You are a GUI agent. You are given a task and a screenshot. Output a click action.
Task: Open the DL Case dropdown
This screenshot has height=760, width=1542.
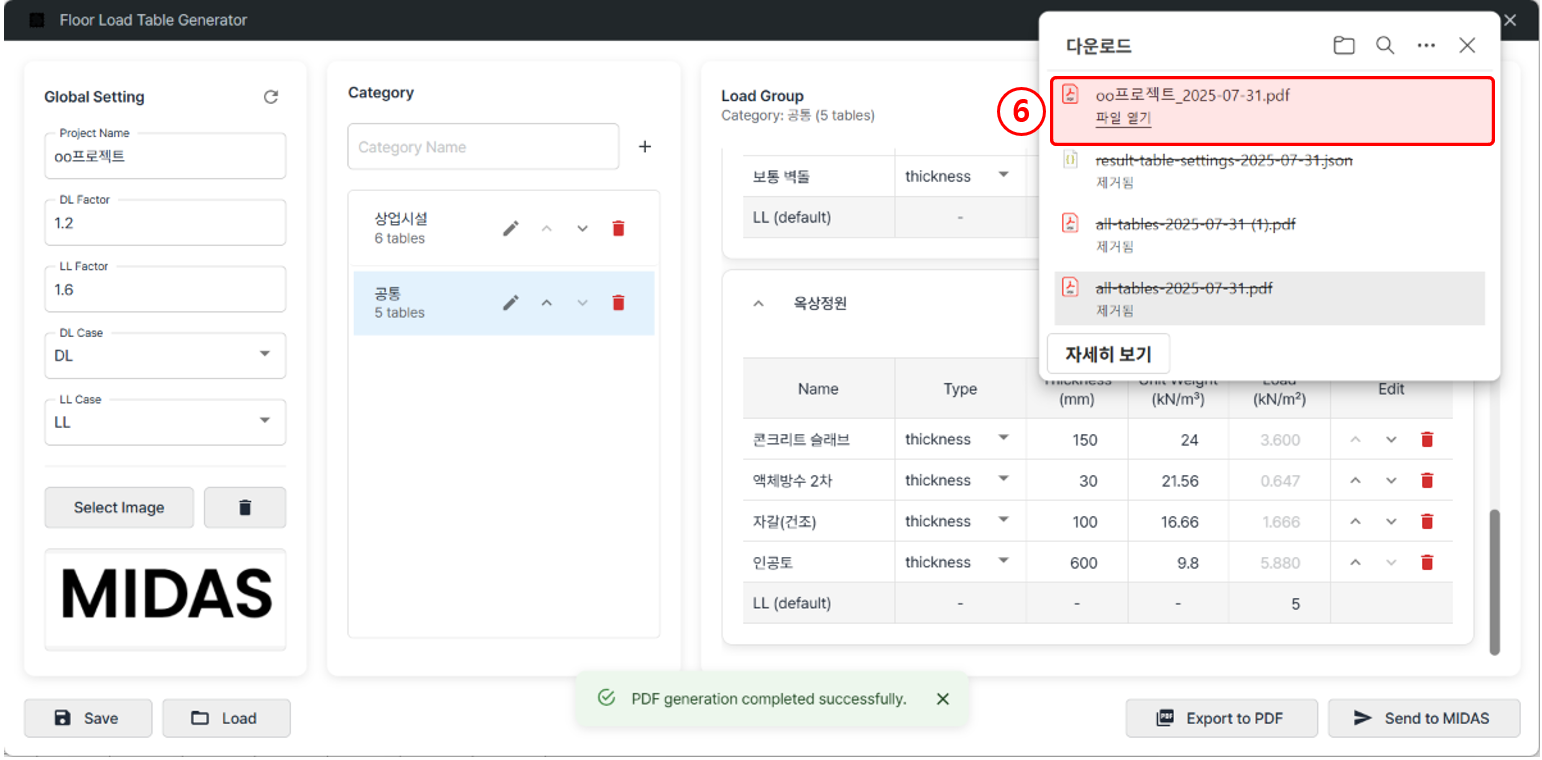click(165, 355)
